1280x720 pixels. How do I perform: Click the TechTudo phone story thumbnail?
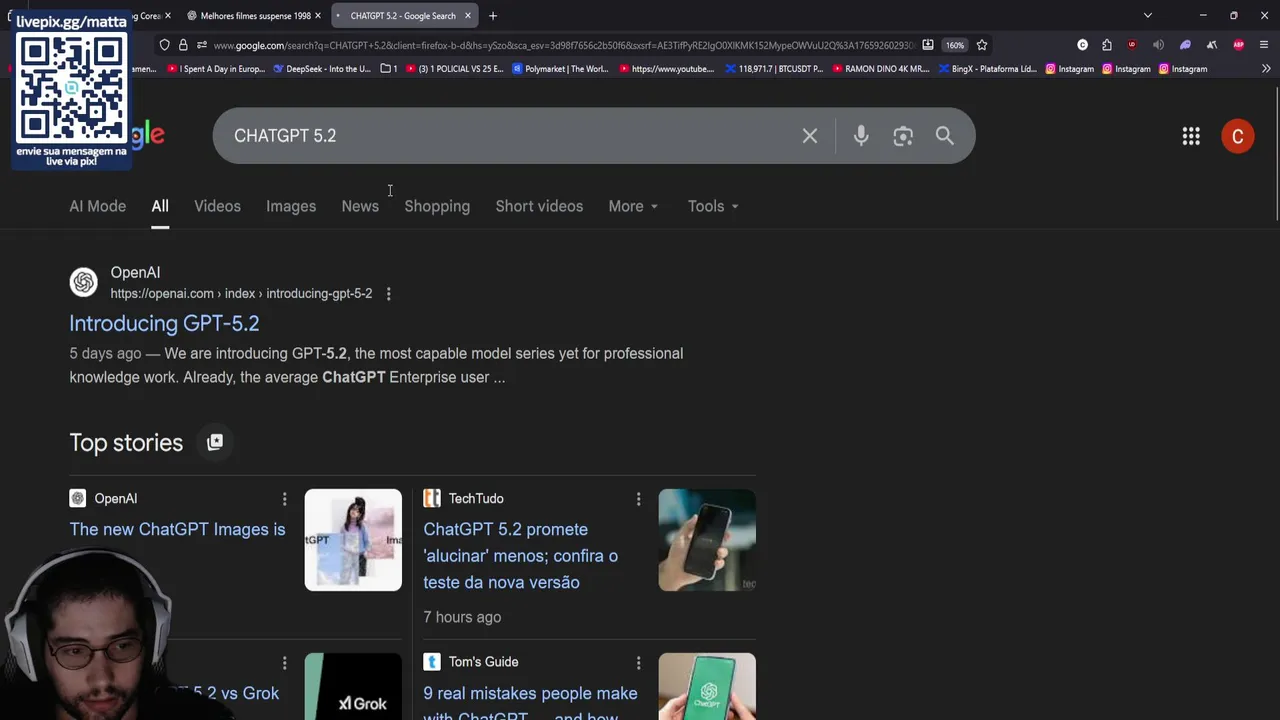click(707, 540)
